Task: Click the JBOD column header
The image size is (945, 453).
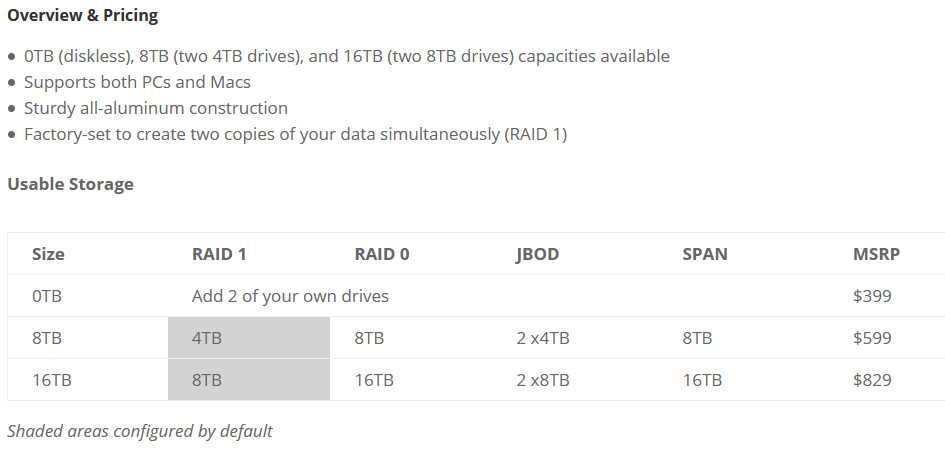Action: (x=538, y=254)
